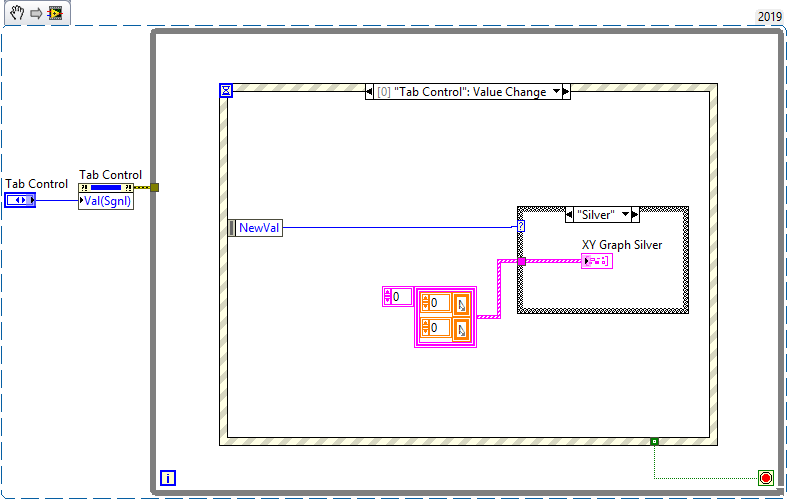Click the Tab Control label above the property node
The image size is (788, 500).
[x=111, y=175]
